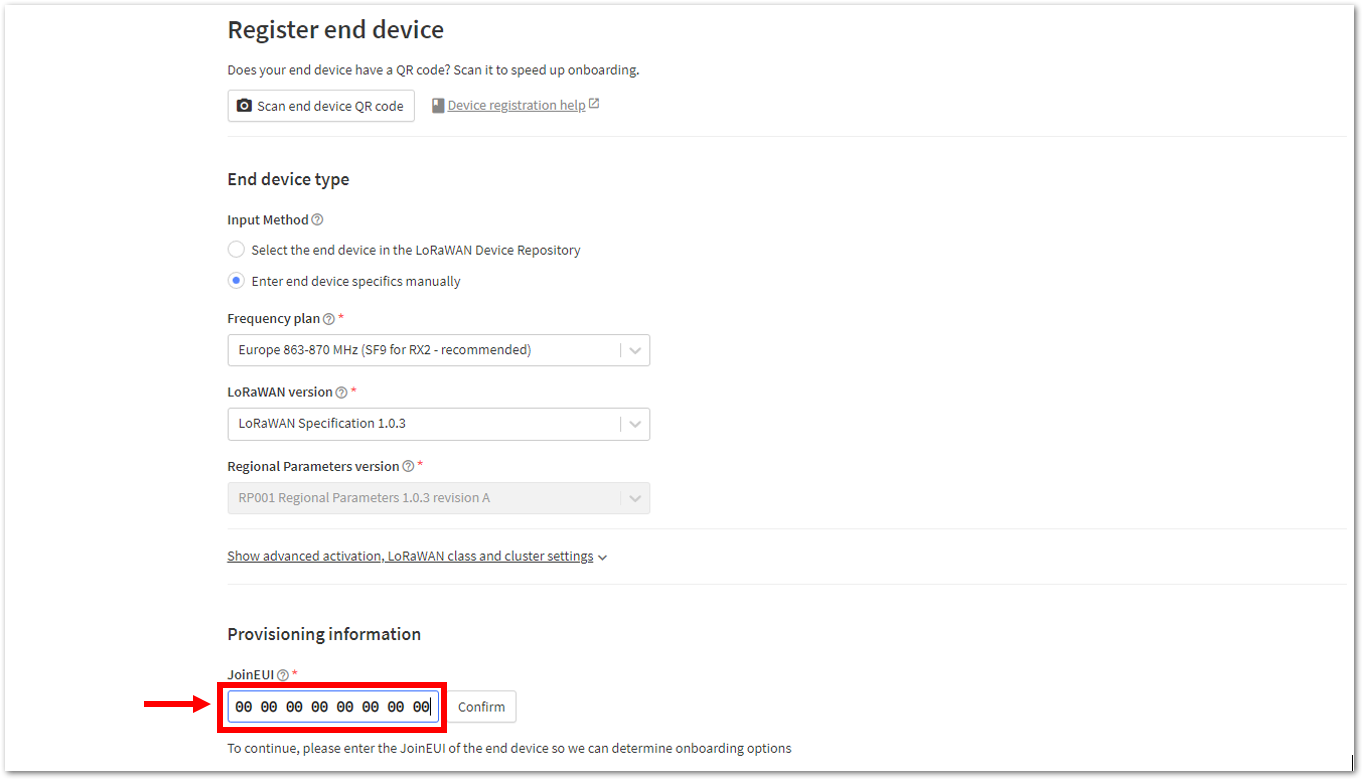Click the external link icon after Device registration help
Viewport: 1363px width, 780px height.
[594, 104]
